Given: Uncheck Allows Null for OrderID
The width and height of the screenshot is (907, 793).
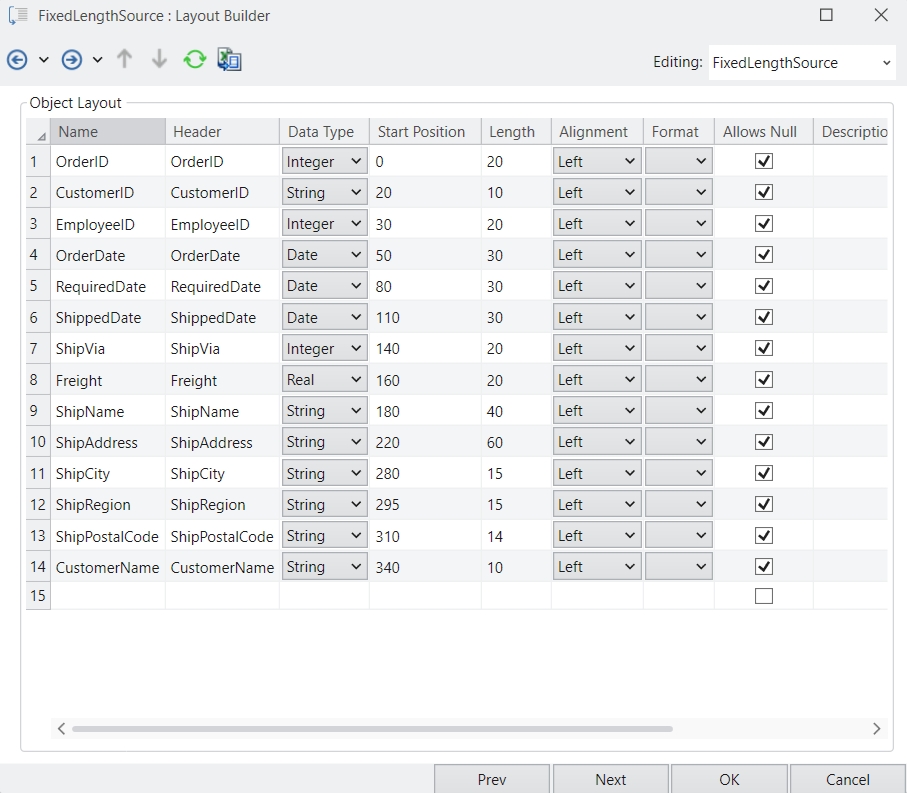Looking at the screenshot, I should 764,161.
